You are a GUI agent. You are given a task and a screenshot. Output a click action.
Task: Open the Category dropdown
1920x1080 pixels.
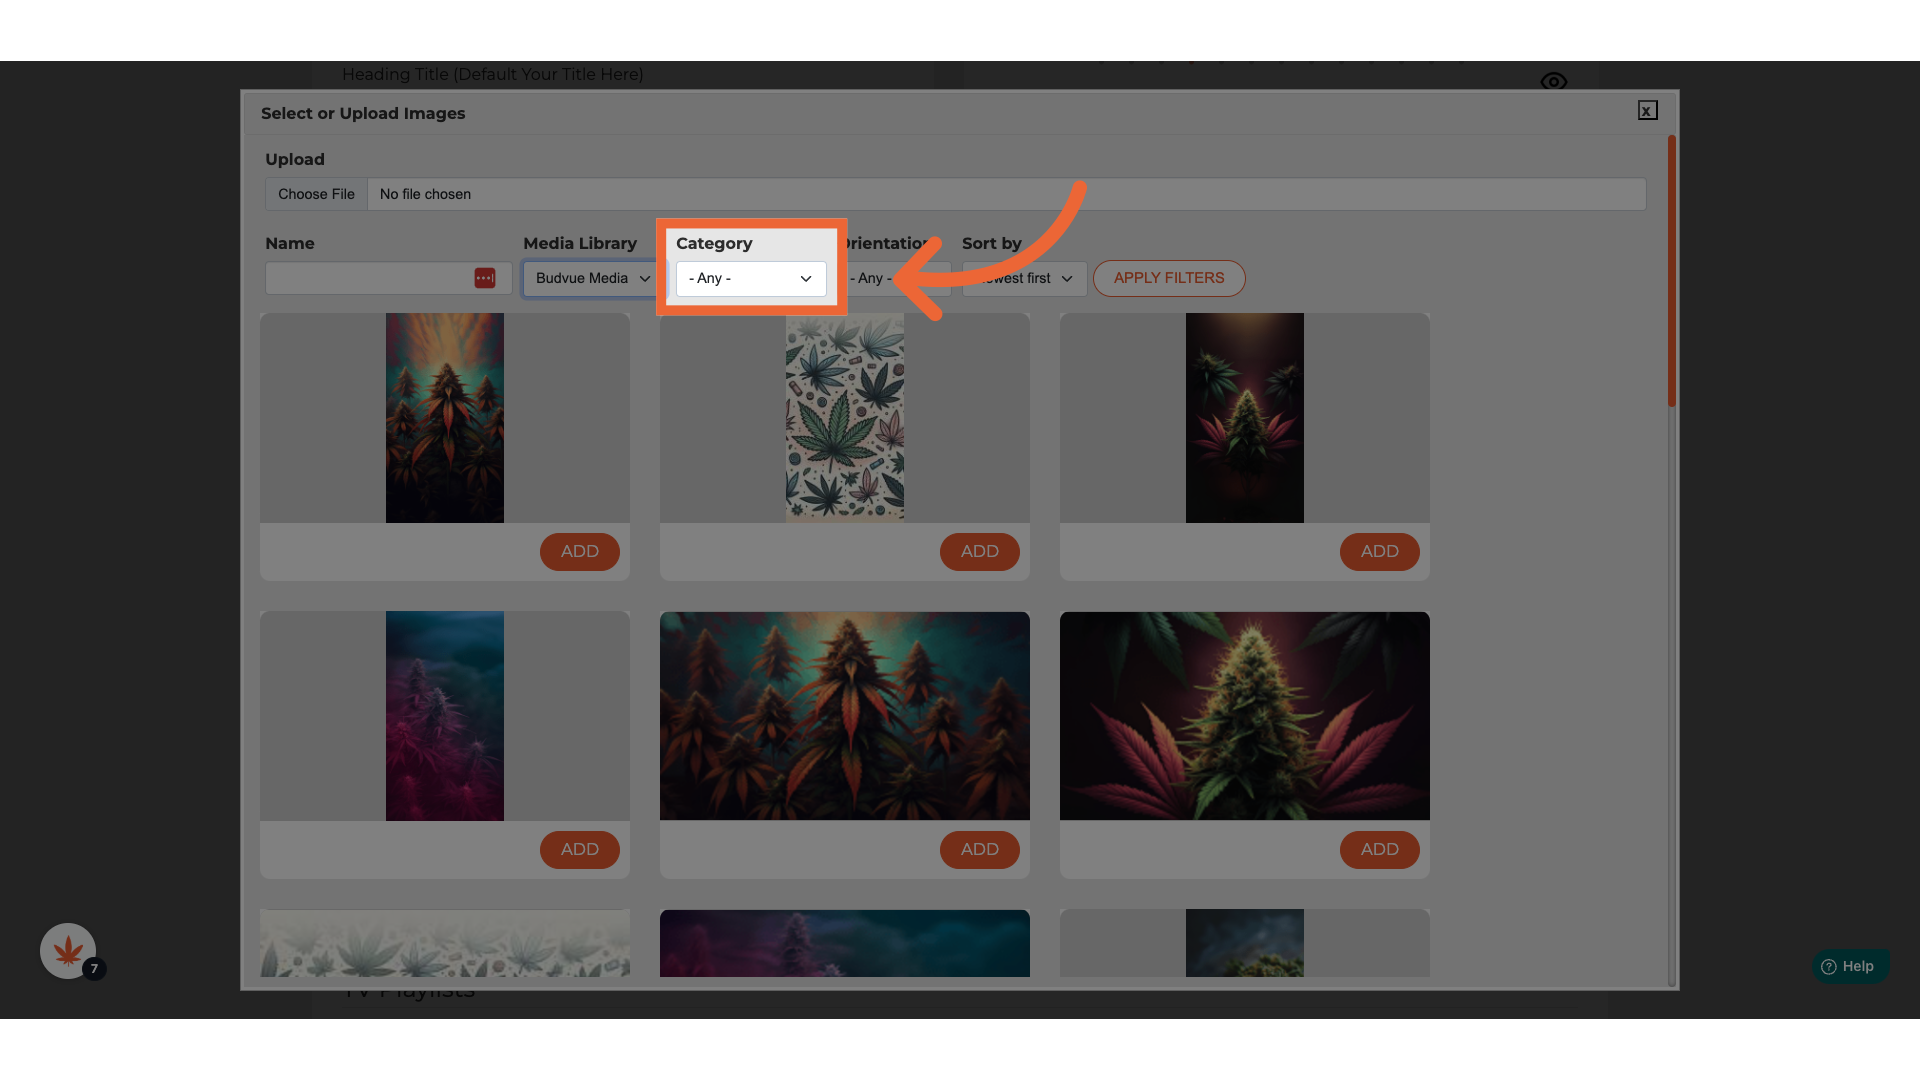pyautogui.click(x=751, y=278)
